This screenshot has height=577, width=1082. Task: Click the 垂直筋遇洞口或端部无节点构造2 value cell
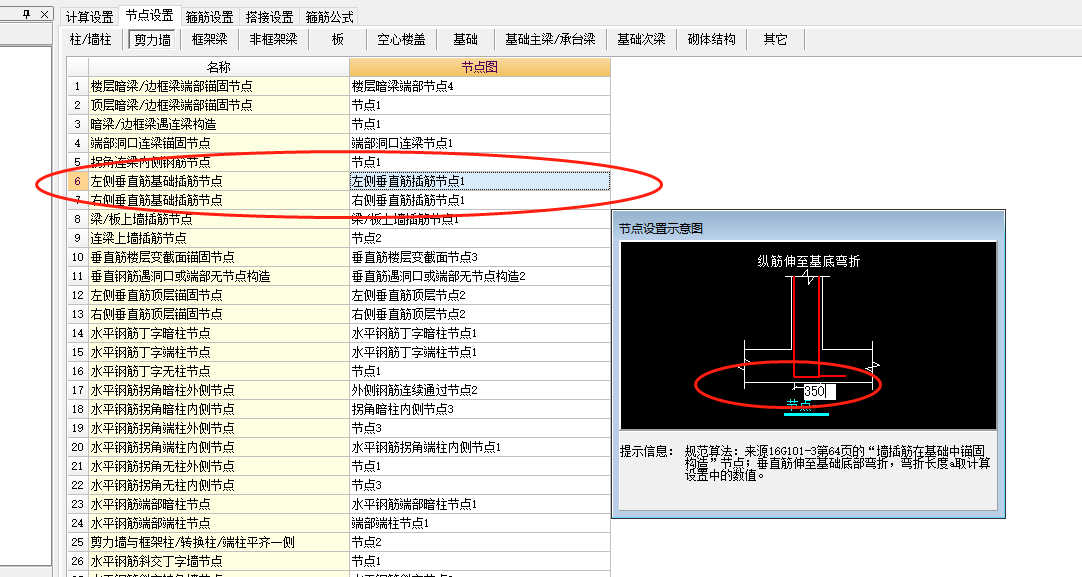pos(480,276)
